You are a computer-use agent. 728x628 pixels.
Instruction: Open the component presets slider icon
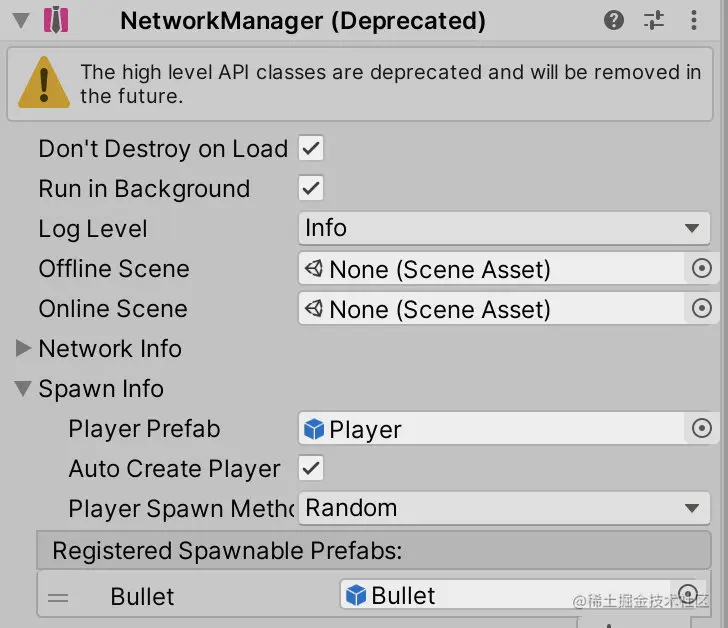pyautogui.click(x=654, y=20)
